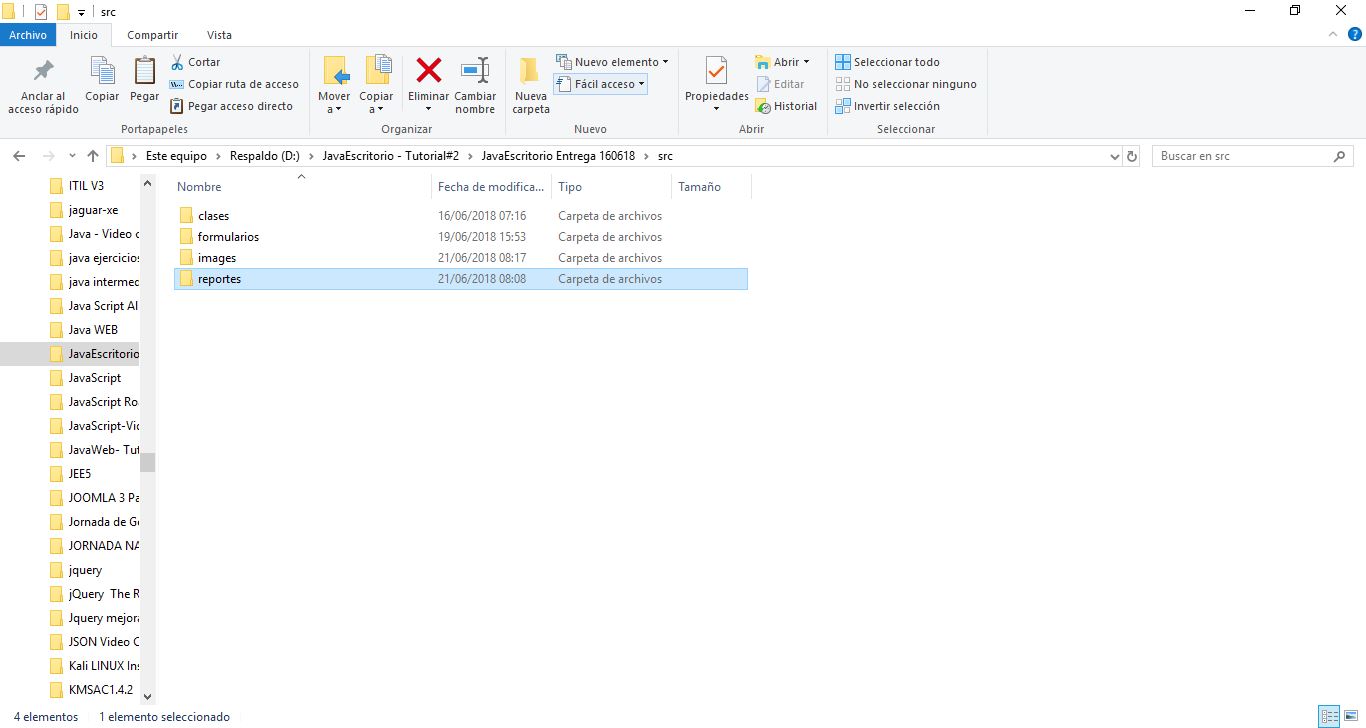Open the Copiar a command
Image resolution: width=1366 pixels, height=728 pixels.
[x=376, y=85]
